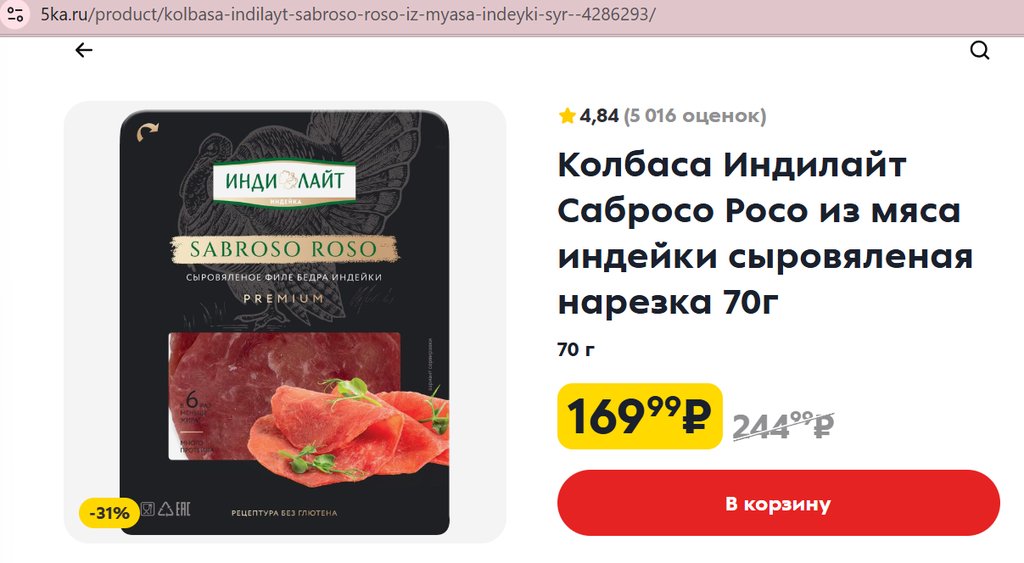Click the PREMIUM text on product image
This screenshot has height=563, width=1024.
tap(283, 298)
